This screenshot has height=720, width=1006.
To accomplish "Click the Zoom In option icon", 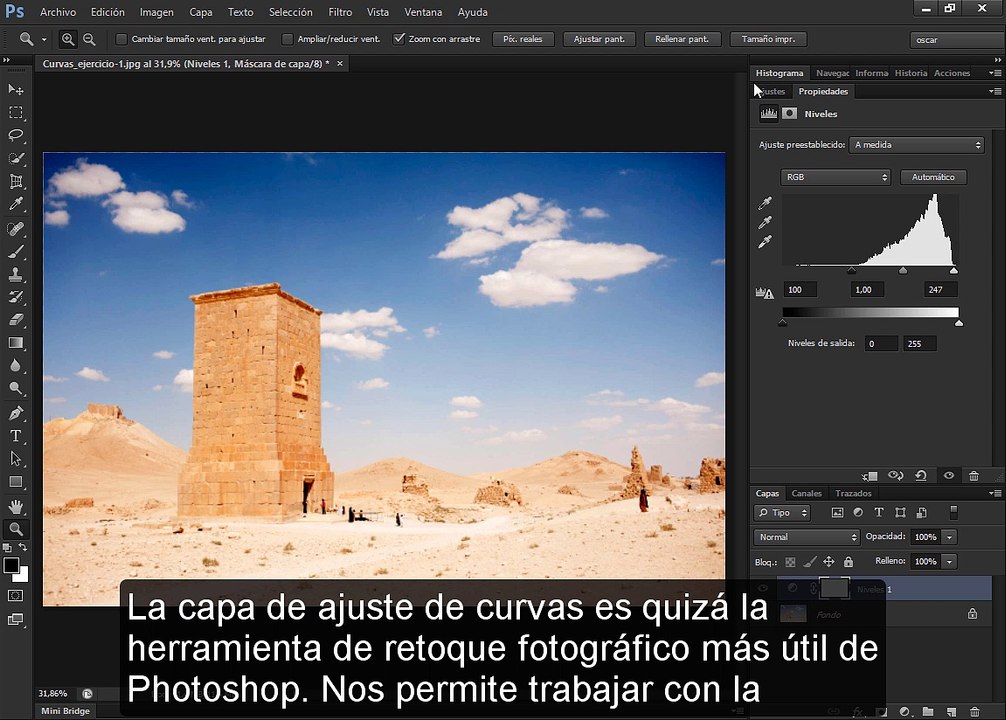I will coord(67,39).
